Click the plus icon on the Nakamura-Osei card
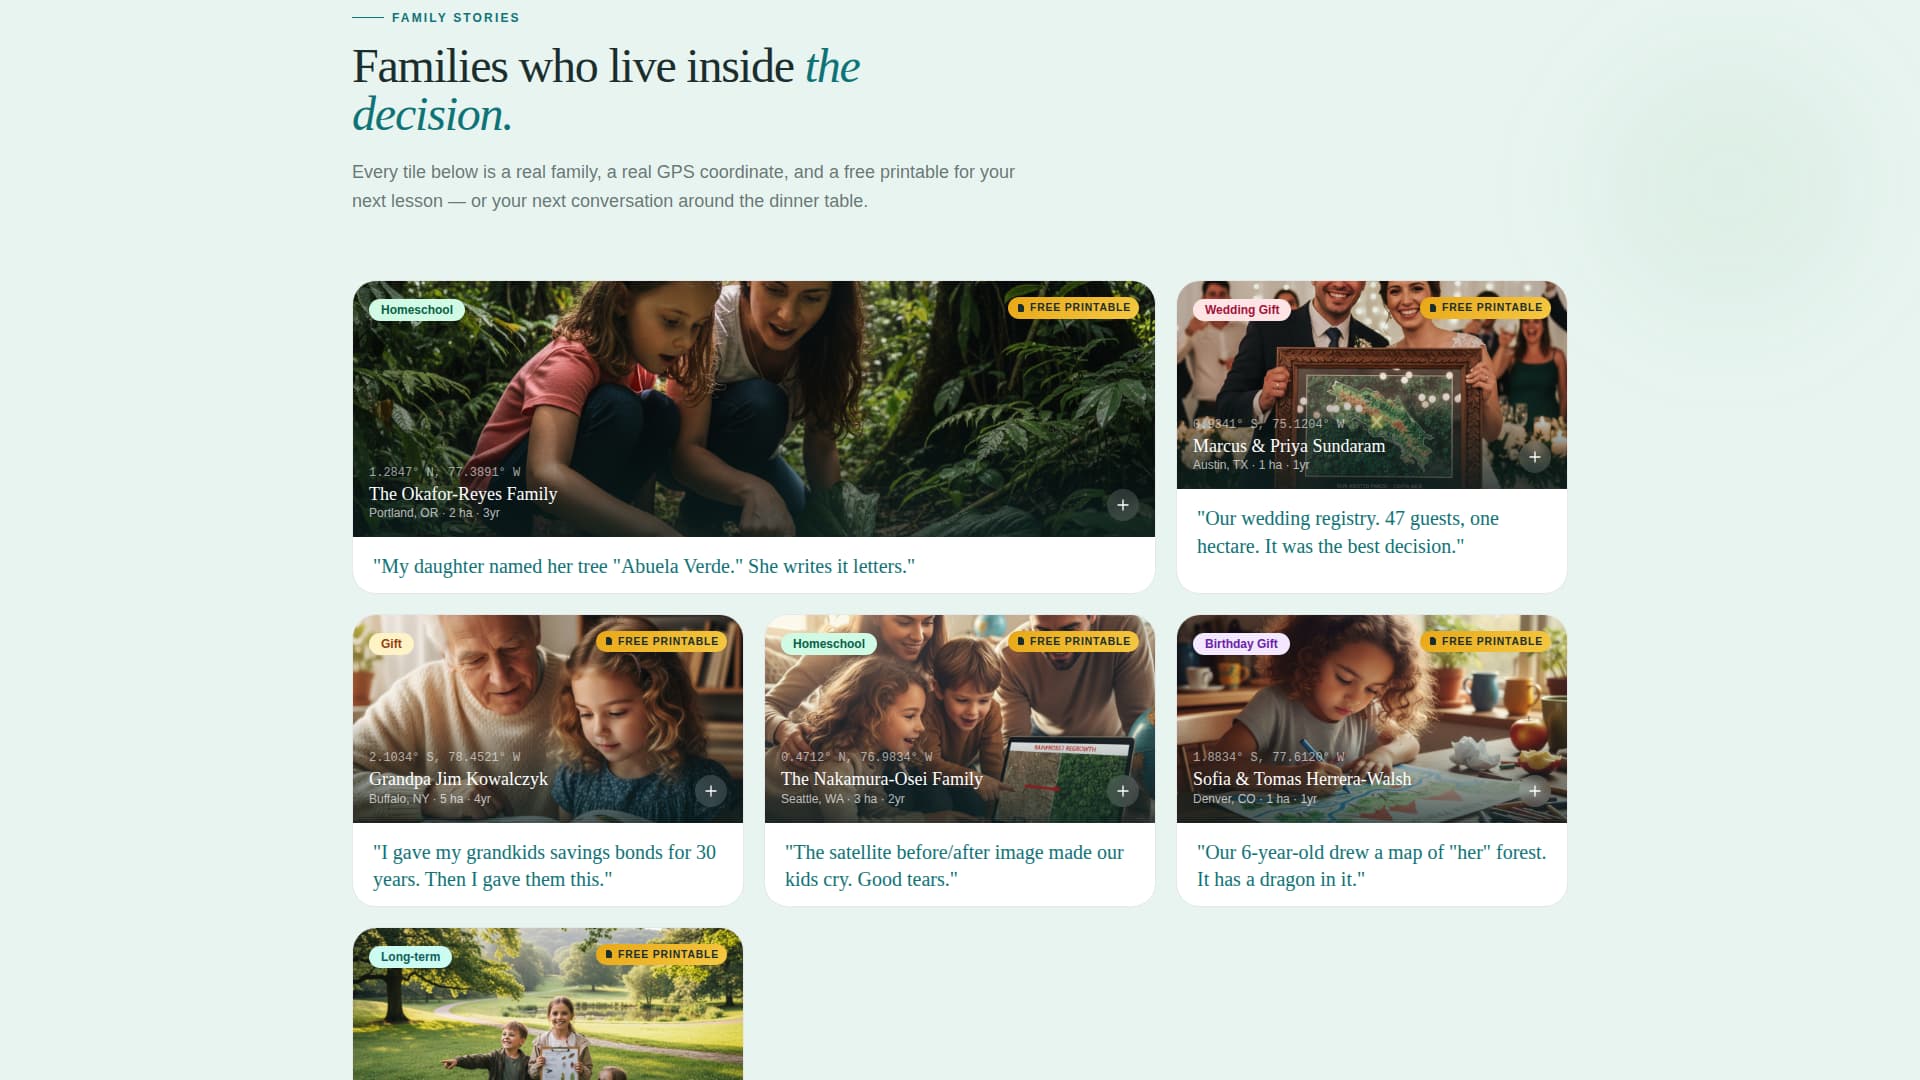 point(1122,790)
